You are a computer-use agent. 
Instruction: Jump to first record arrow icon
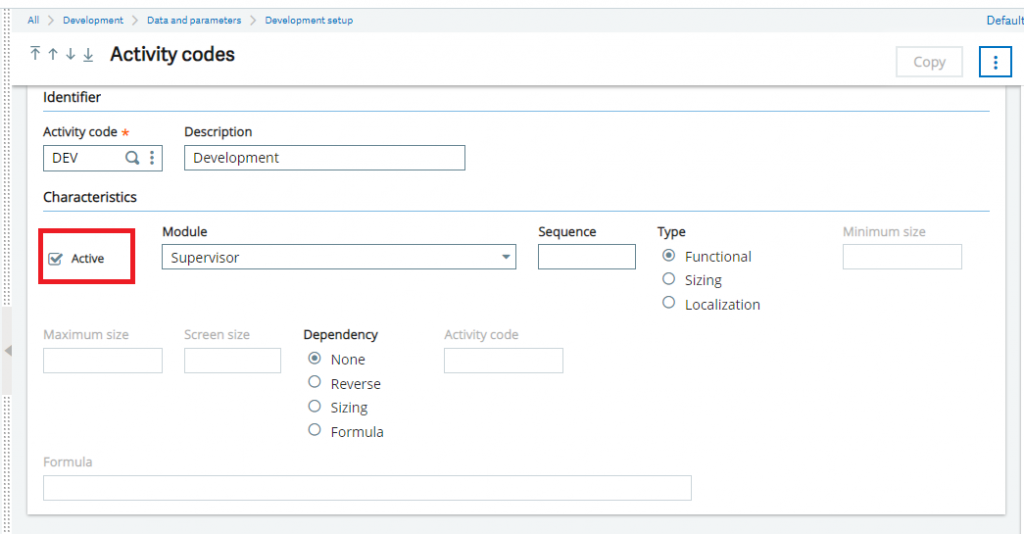(x=35, y=54)
